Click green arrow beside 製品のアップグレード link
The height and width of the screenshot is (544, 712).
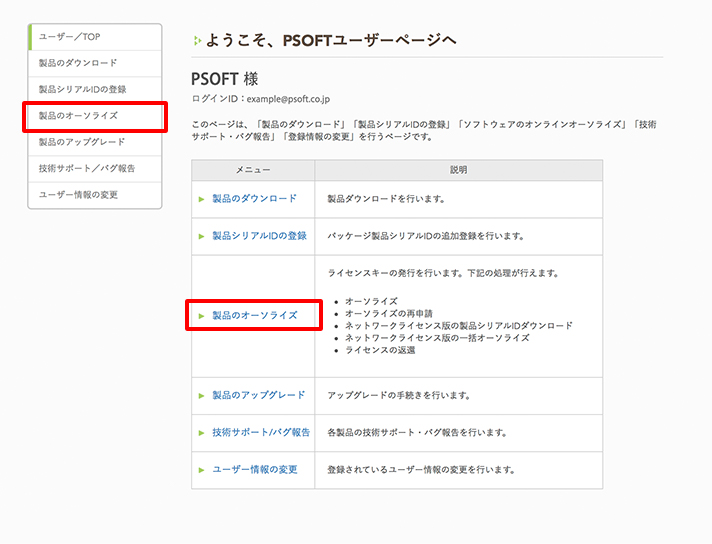202,396
